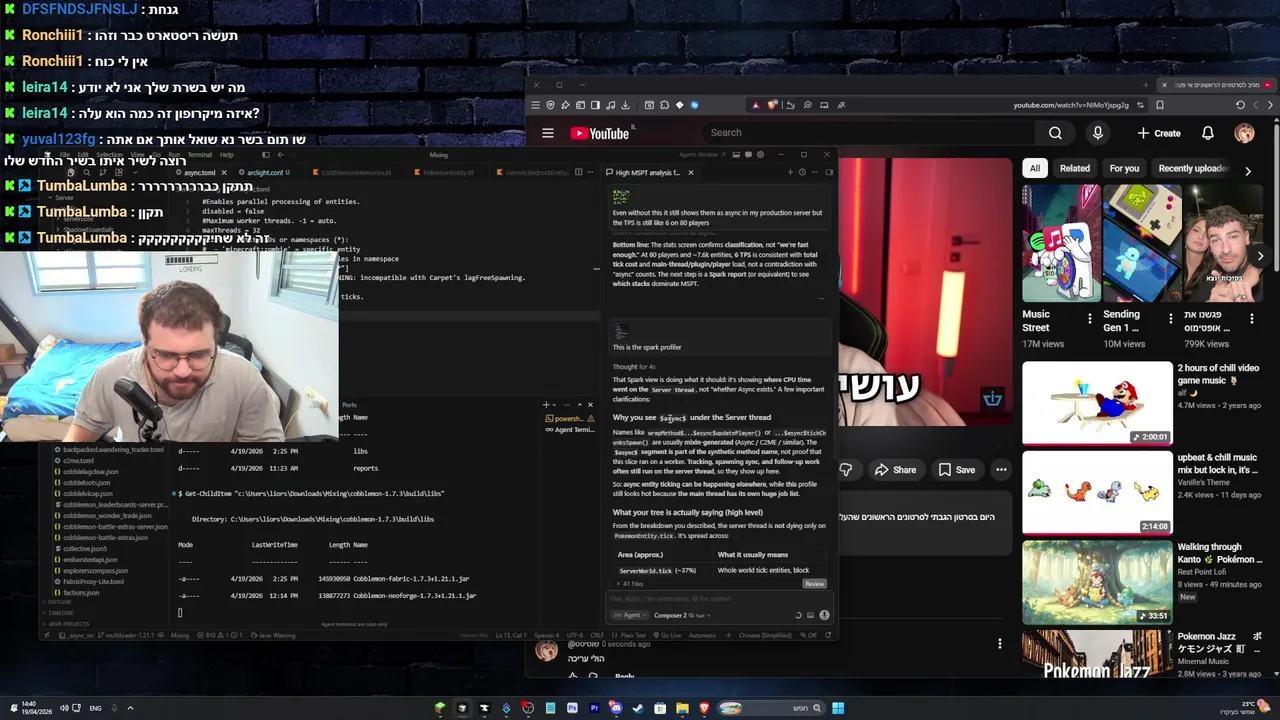Viewport: 1280px width, 720px height.
Task: Select the For you filter chip
Action: [1124, 168]
